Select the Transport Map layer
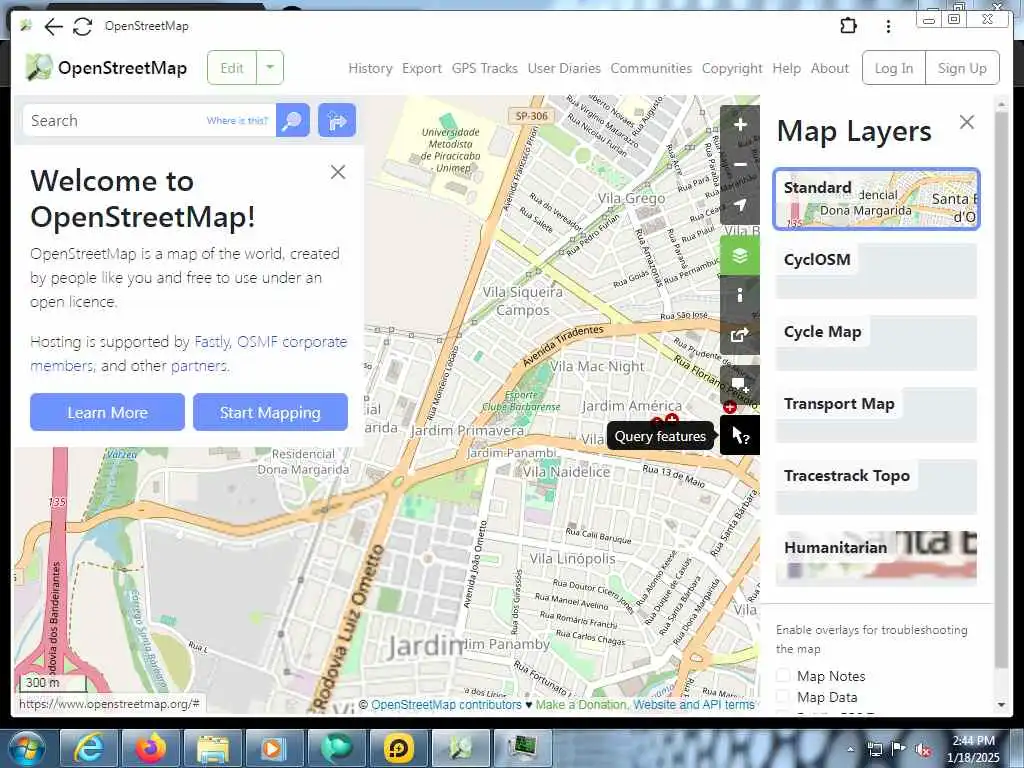This screenshot has height=768, width=1024. tap(876, 414)
